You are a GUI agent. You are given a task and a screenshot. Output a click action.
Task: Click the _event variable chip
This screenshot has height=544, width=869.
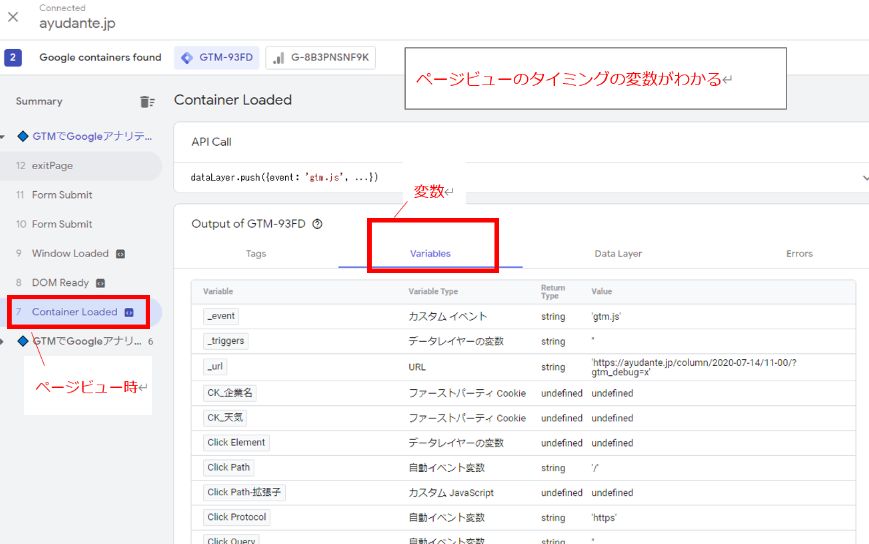pyautogui.click(x=221, y=316)
